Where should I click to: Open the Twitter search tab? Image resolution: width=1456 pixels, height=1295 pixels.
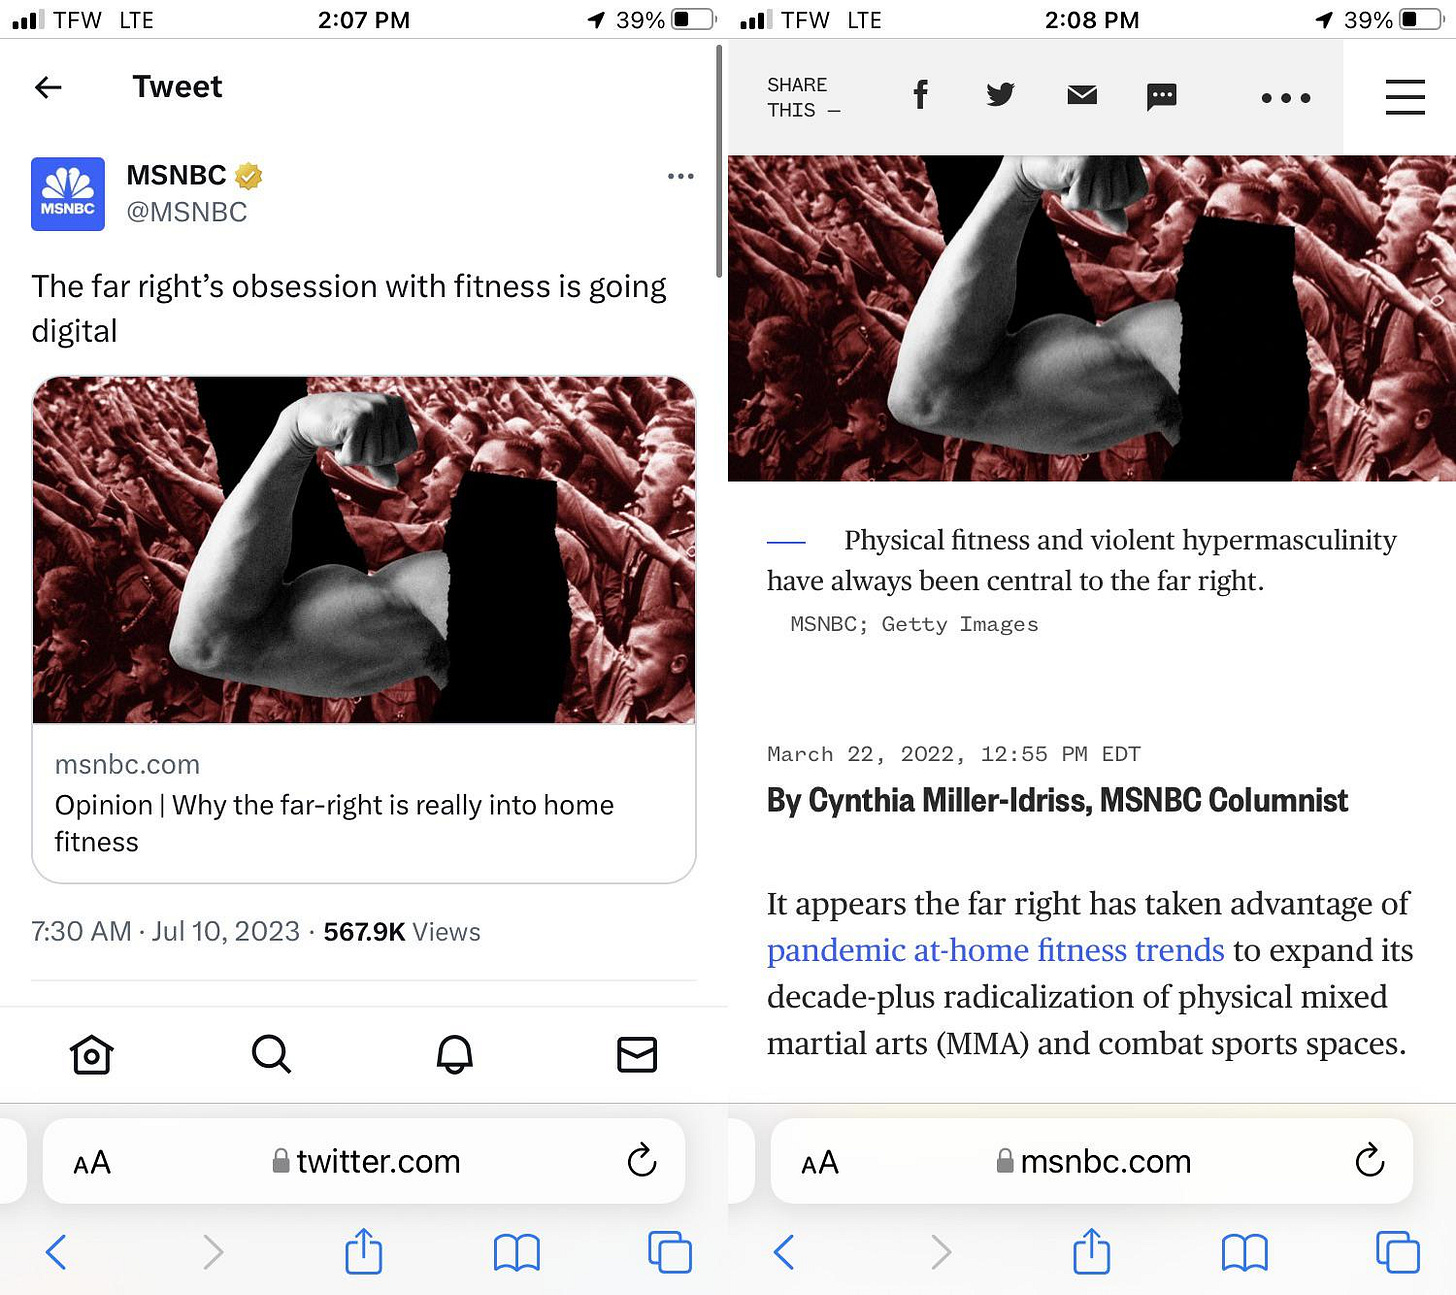point(271,1054)
